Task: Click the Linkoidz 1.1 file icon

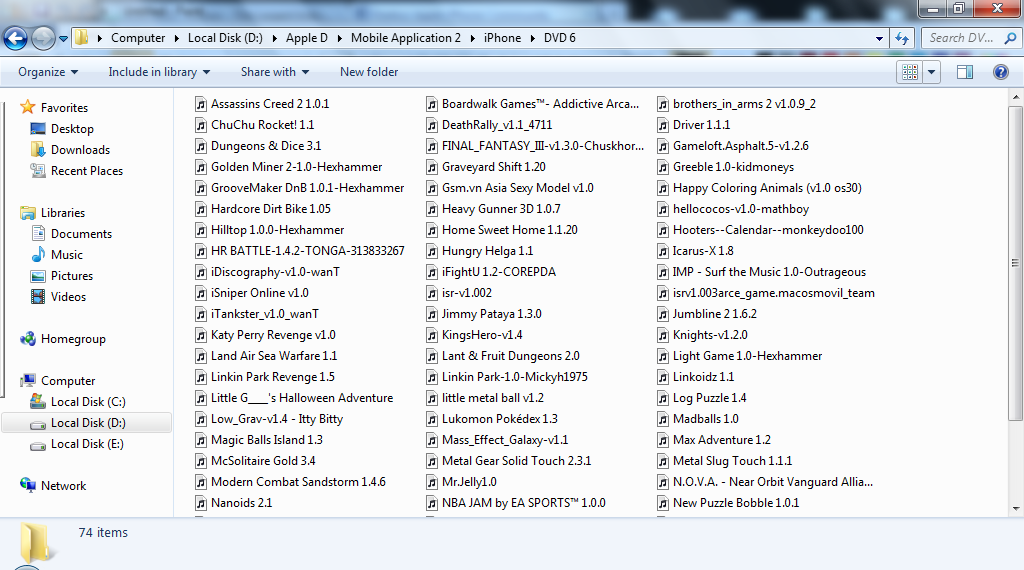Action: (663, 377)
